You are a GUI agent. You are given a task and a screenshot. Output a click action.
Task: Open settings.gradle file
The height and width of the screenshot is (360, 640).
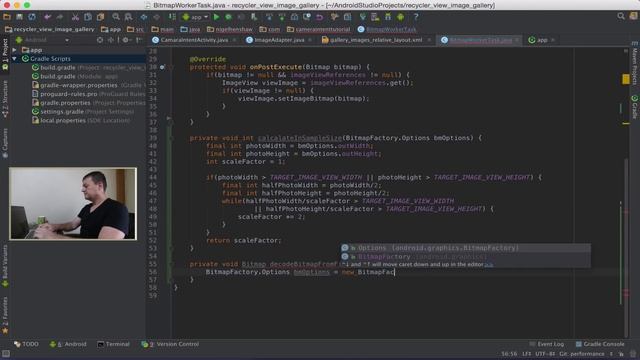point(83,111)
